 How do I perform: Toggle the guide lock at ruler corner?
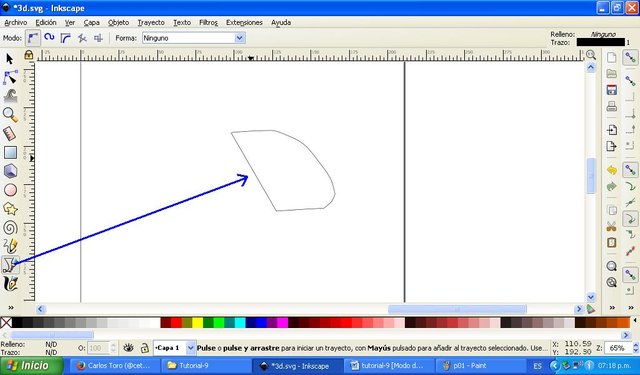(29, 54)
